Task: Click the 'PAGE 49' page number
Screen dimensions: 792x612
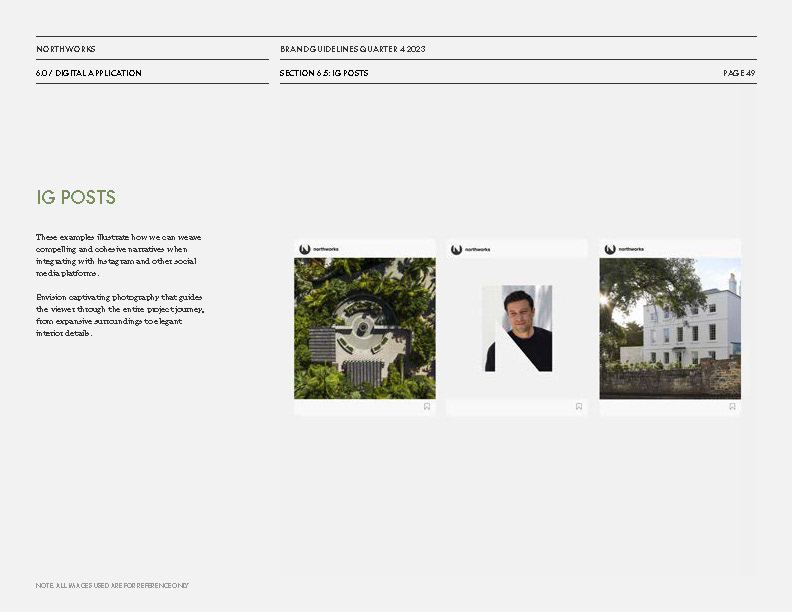Action: (739, 73)
